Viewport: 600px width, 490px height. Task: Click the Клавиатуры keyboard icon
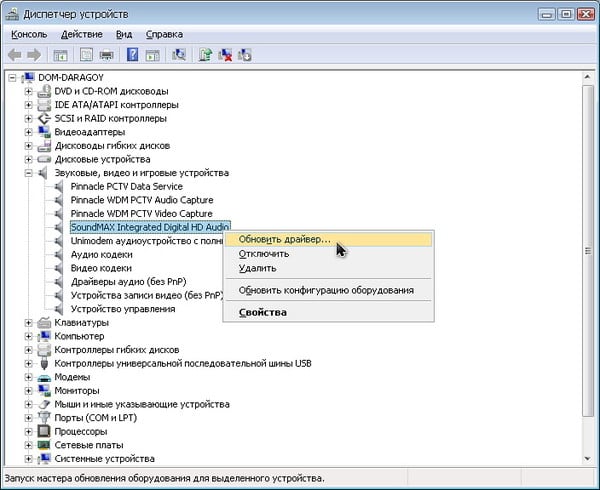[x=44, y=322]
